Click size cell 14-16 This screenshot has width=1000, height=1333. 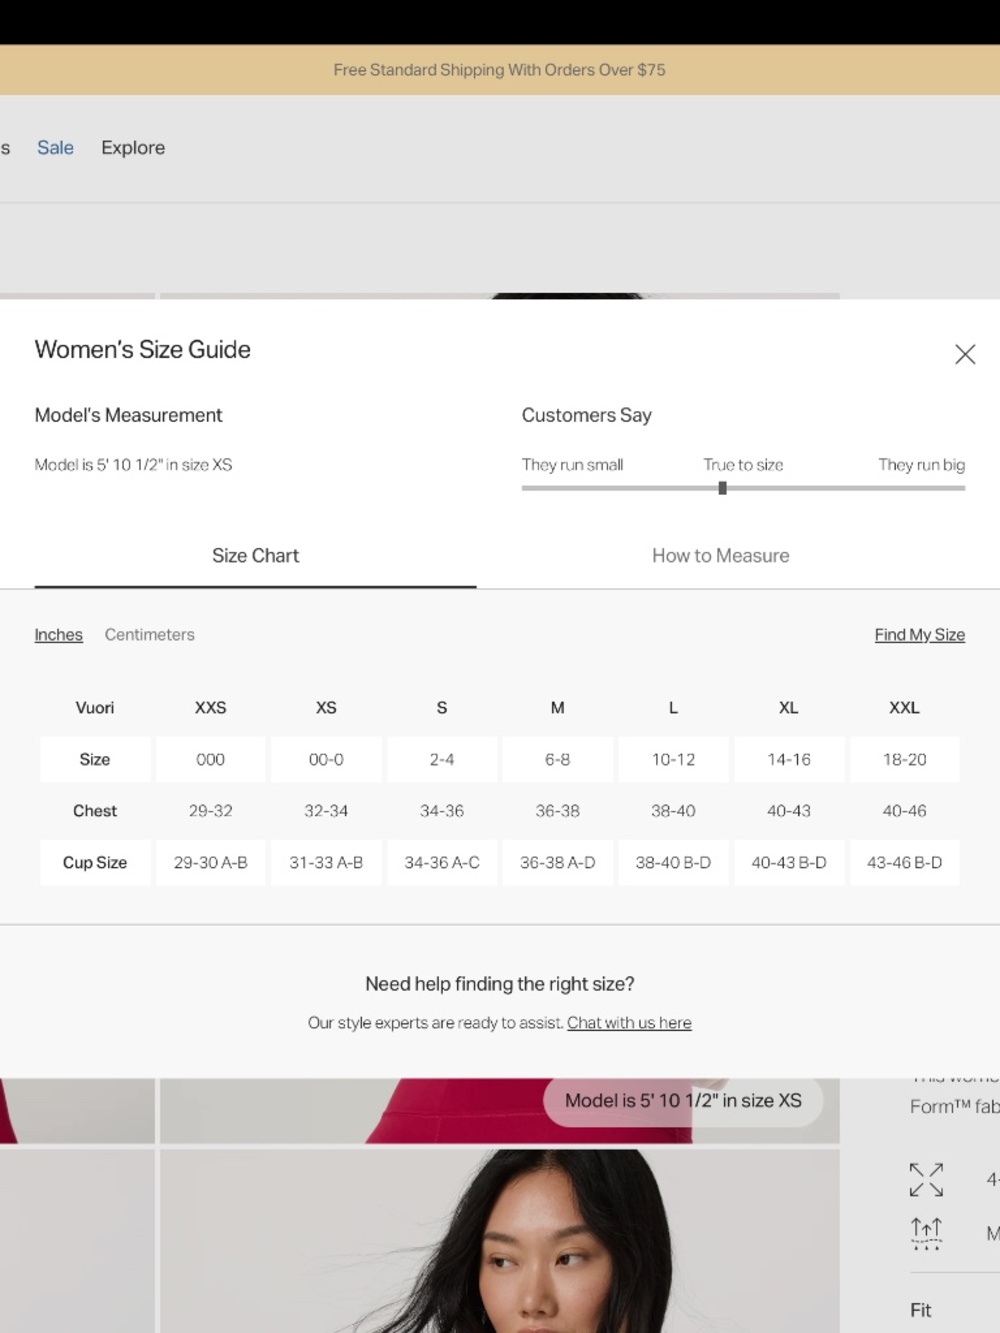pos(789,760)
